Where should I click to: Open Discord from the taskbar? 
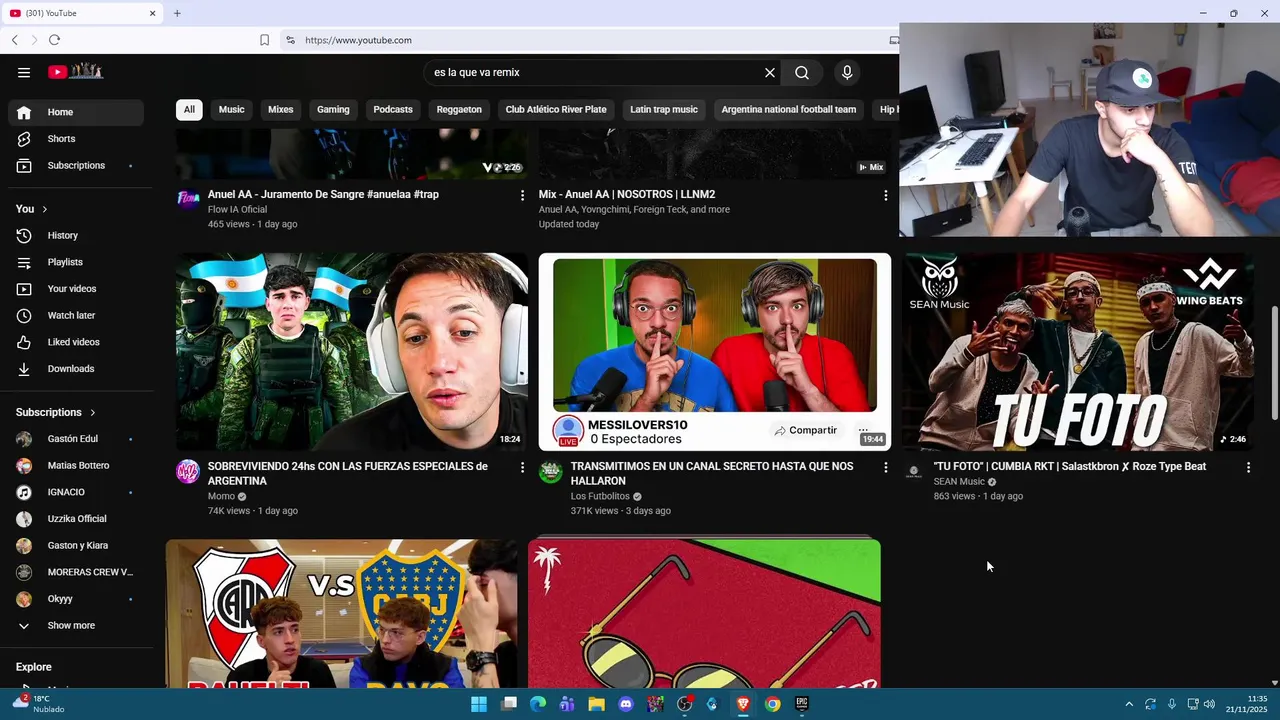626,704
